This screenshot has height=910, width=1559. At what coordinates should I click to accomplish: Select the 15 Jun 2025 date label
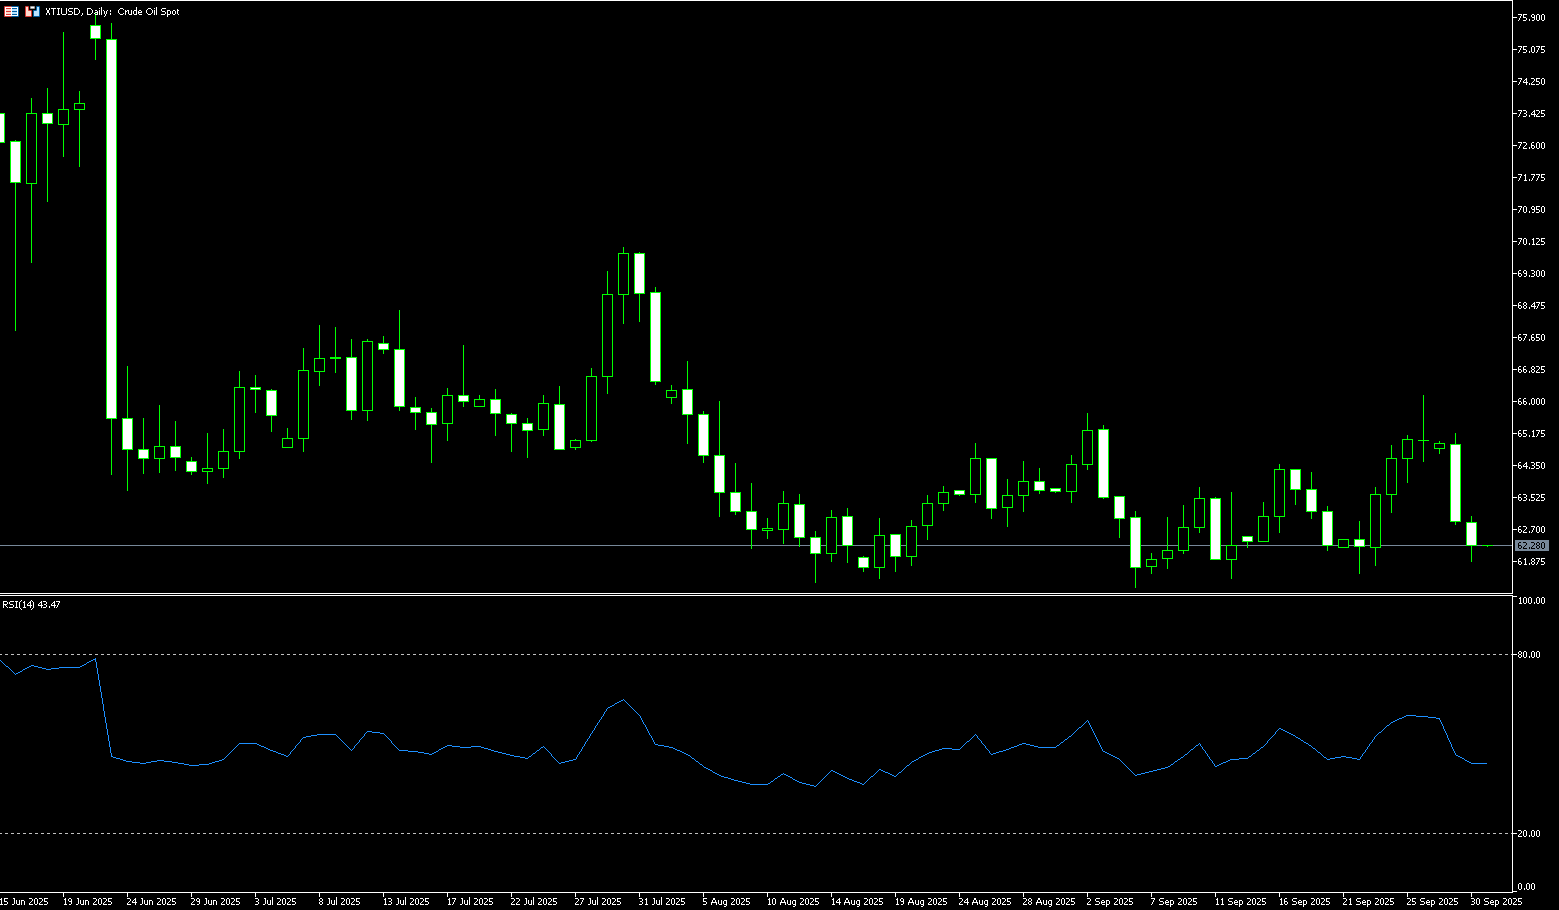(x=25, y=902)
